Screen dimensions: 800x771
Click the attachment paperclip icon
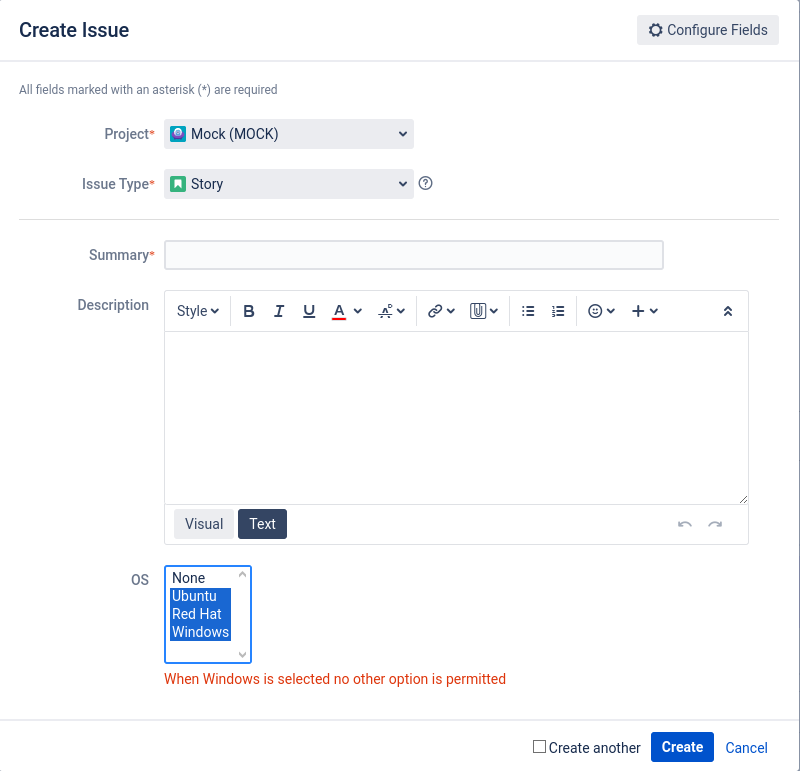[478, 311]
